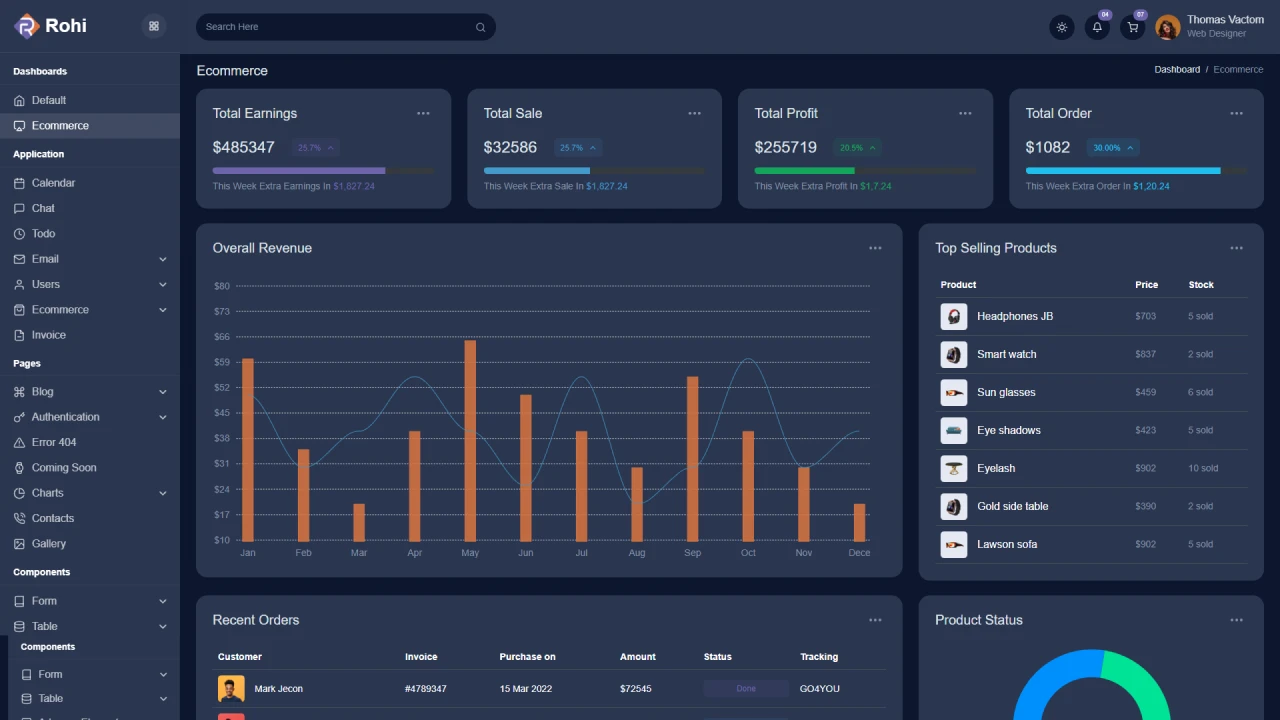Open Calendar menu item

pos(90,183)
